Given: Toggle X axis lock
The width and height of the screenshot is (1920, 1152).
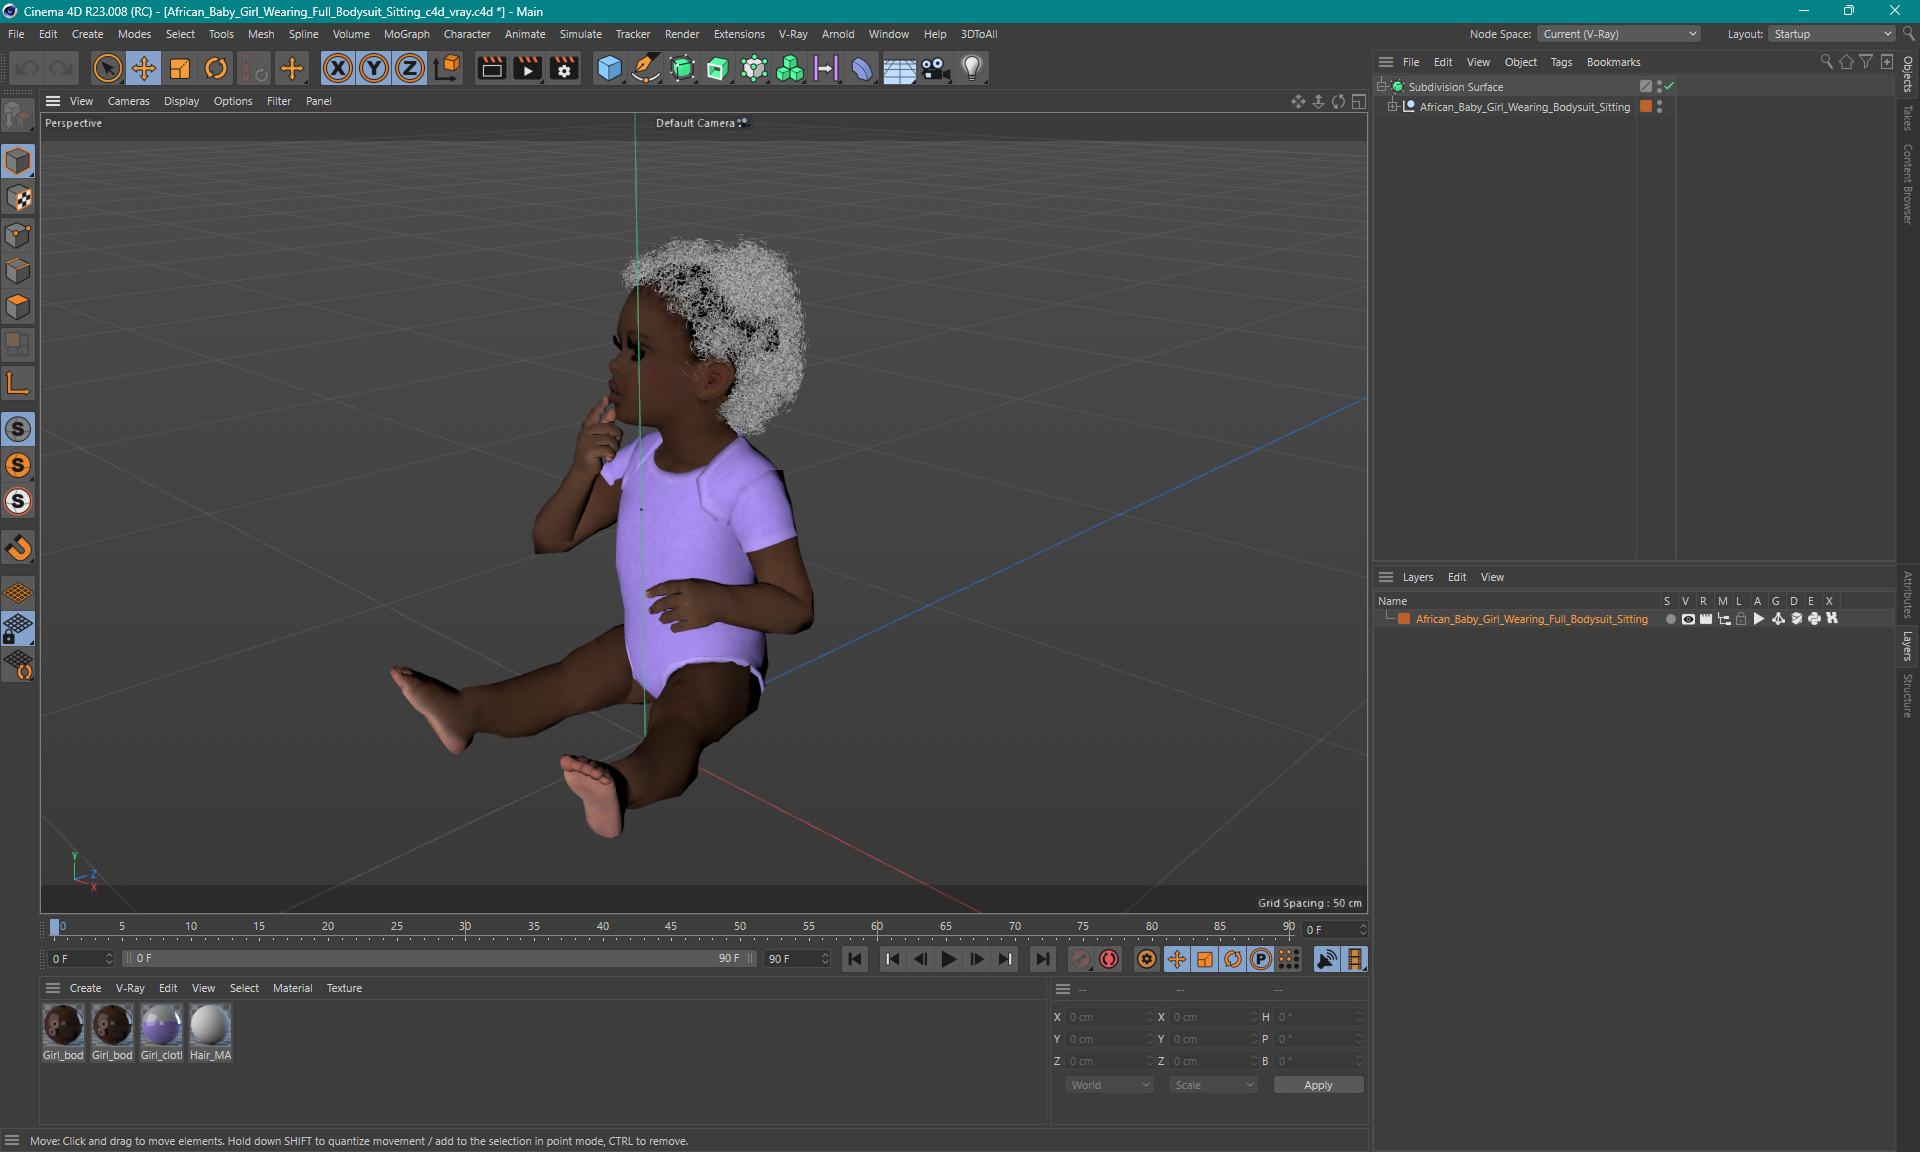Looking at the screenshot, I should click(x=338, y=68).
